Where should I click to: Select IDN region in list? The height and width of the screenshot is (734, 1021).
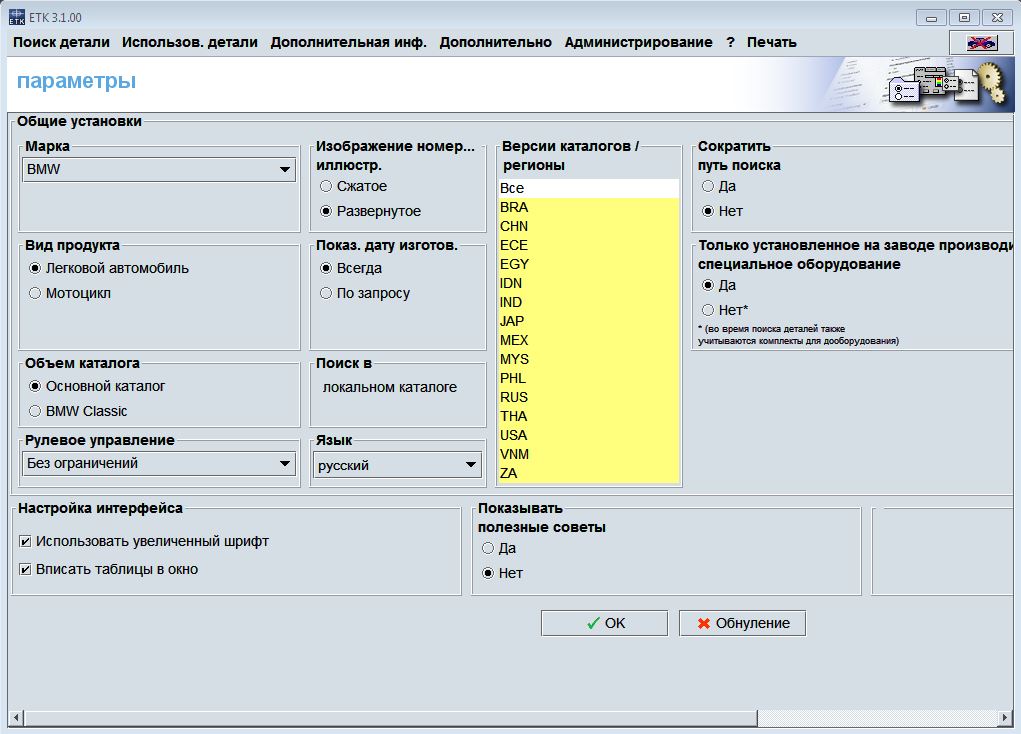coord(589,283)
